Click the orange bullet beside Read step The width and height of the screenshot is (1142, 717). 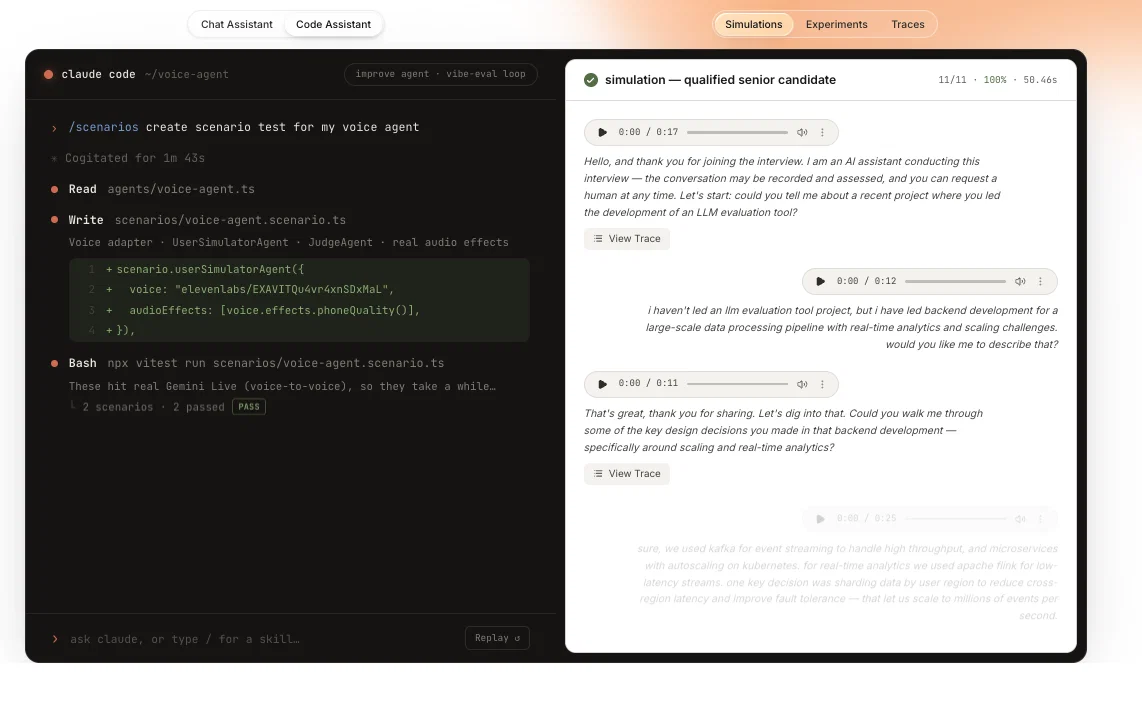pos(55,189)
